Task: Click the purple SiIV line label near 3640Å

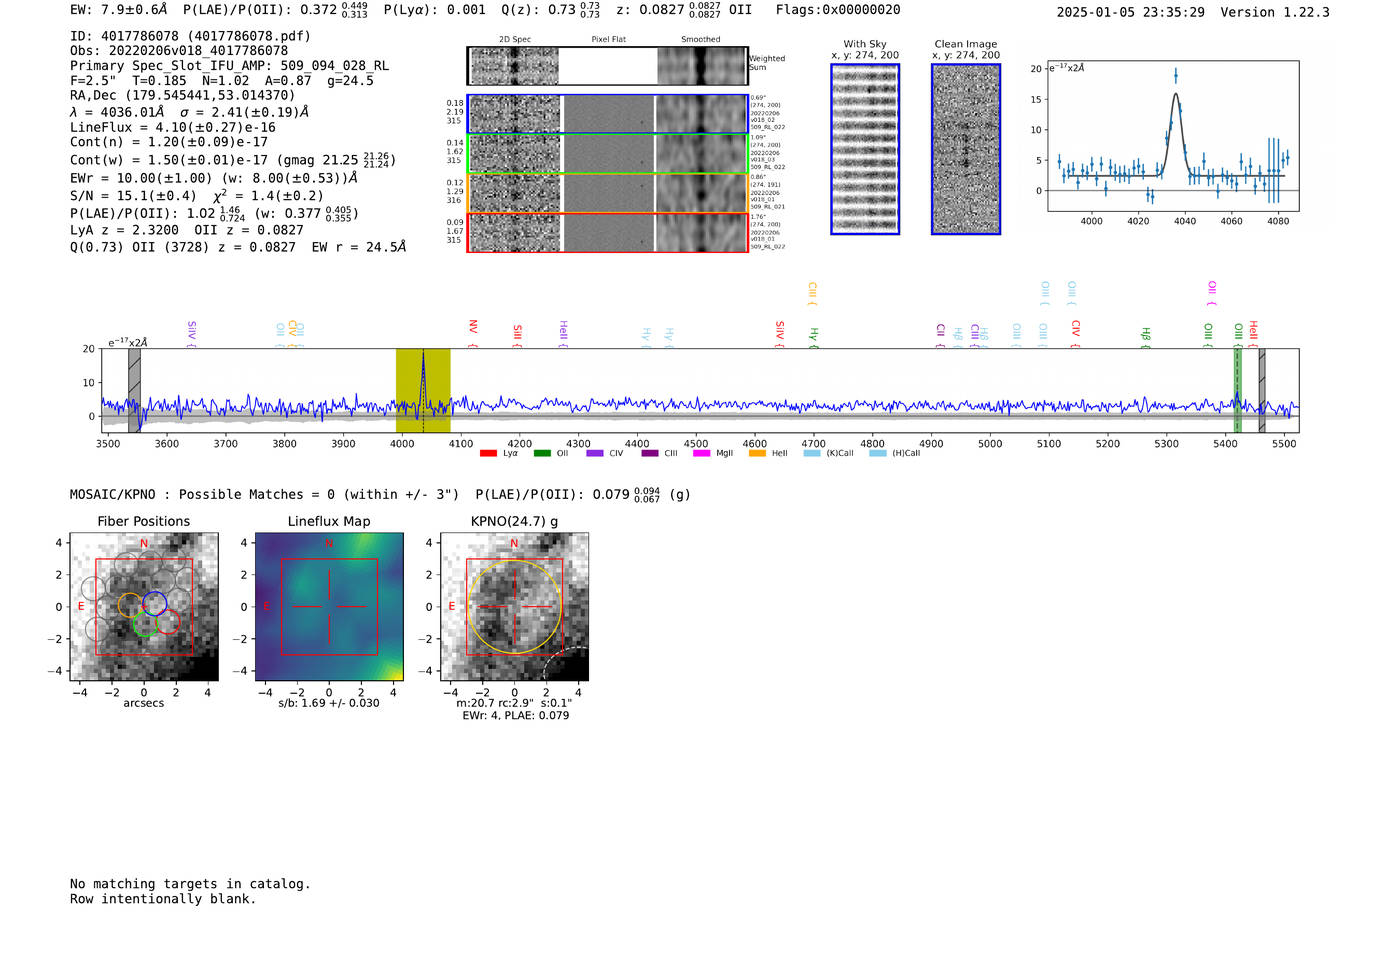Action: pos(191,334)
